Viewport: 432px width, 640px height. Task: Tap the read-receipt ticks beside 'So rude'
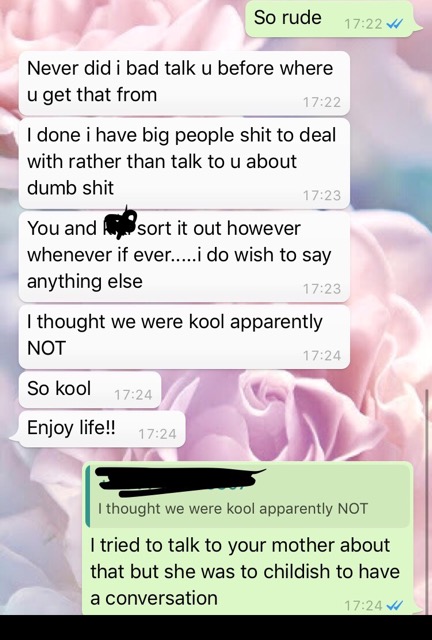pyautogui.click(x=394, y=24)
